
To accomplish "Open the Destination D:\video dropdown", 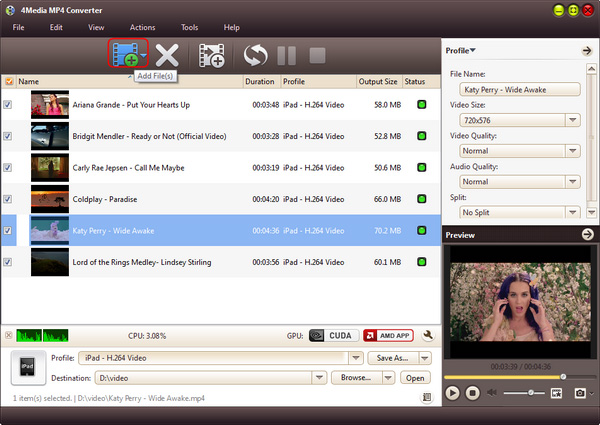I will pos(319,378).
